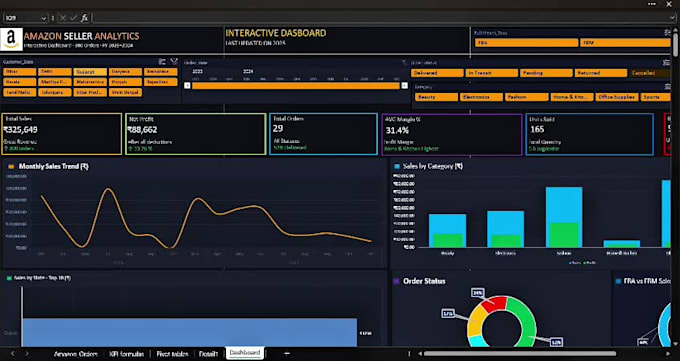Click the timeline left scroll arrow
680x361 pixels.
pyautogui.click(x=187, y=86)
